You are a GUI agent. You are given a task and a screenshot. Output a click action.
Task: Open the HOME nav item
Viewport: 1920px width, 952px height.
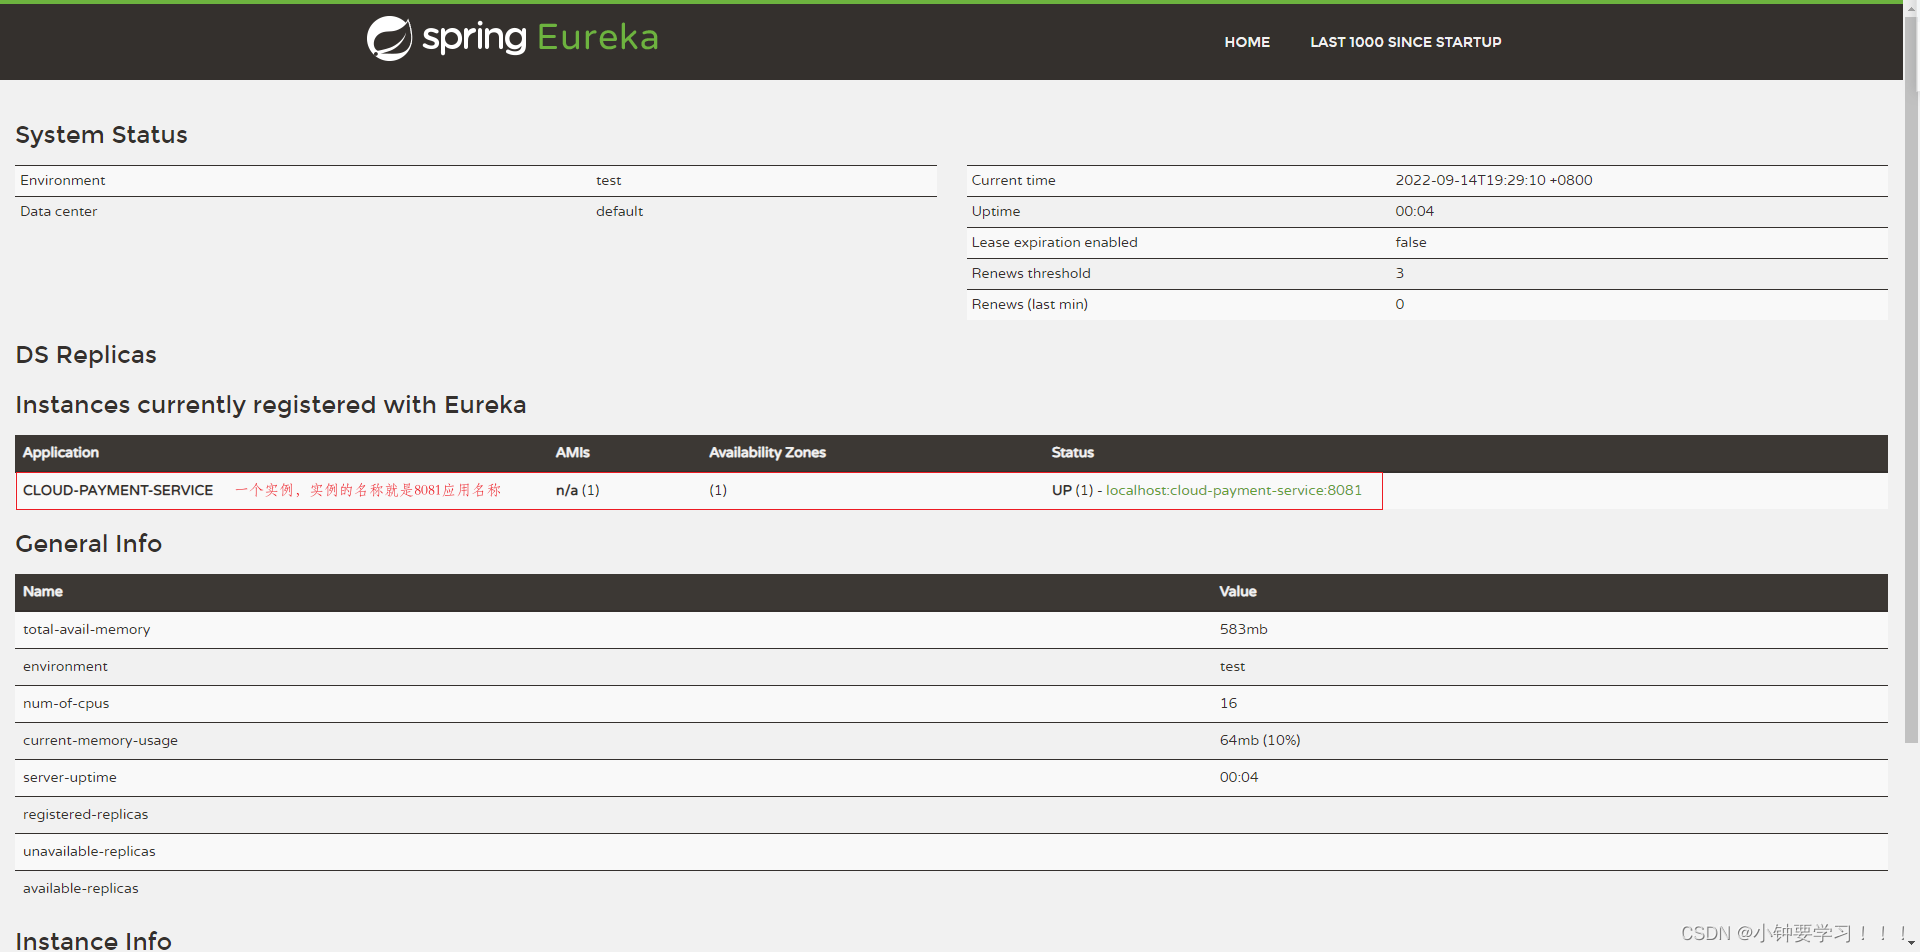point(1247,42)
